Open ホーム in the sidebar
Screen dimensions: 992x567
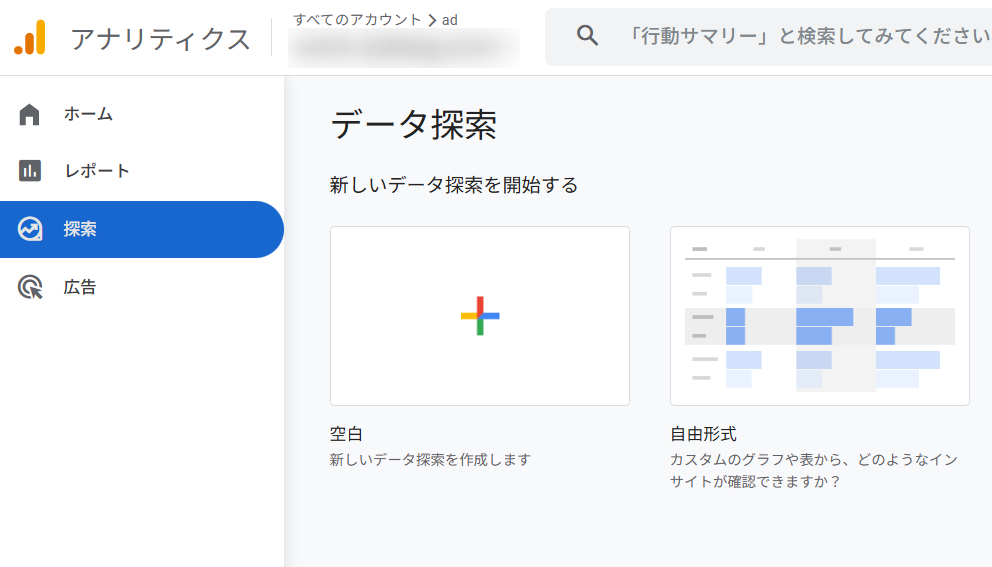point(142,115)
